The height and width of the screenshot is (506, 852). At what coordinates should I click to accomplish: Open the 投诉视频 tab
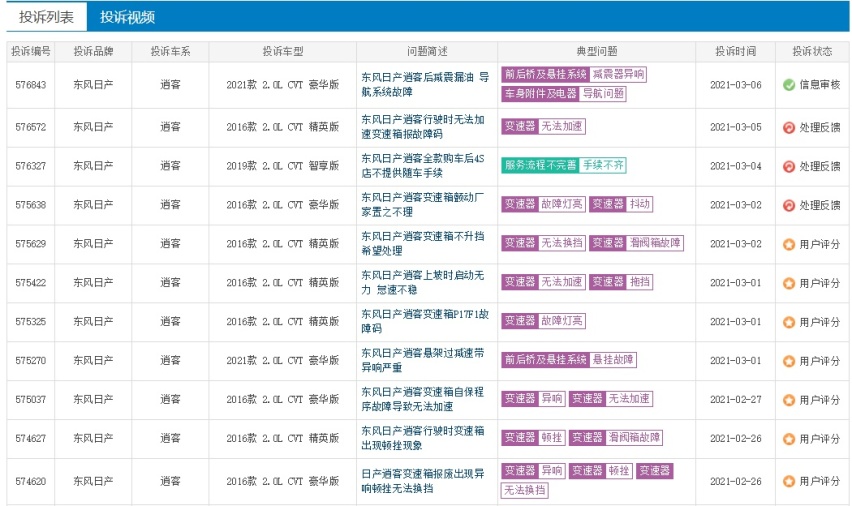127,17
